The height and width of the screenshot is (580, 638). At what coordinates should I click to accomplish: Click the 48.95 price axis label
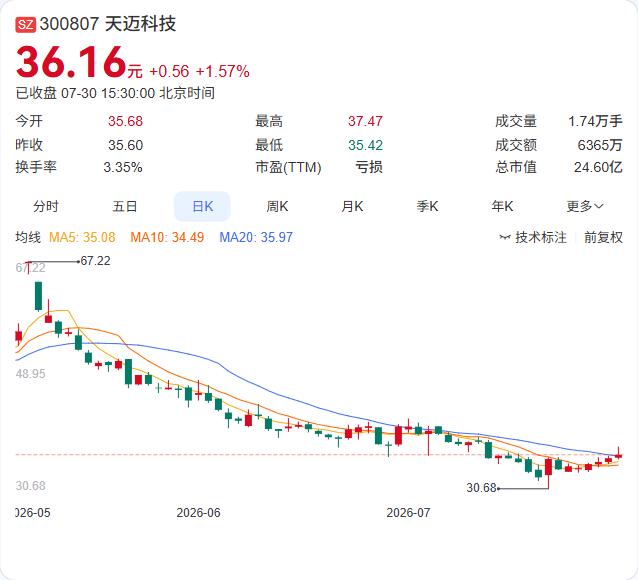coord(31,373)
